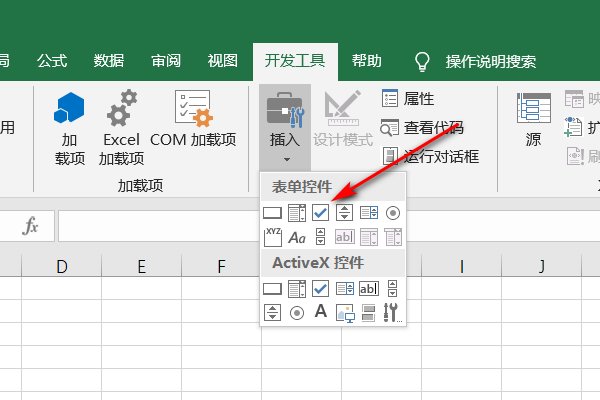Insert a form control button
Image resolution: width=600 pixels, height=400 pixels.
click(x=272, y=213)
